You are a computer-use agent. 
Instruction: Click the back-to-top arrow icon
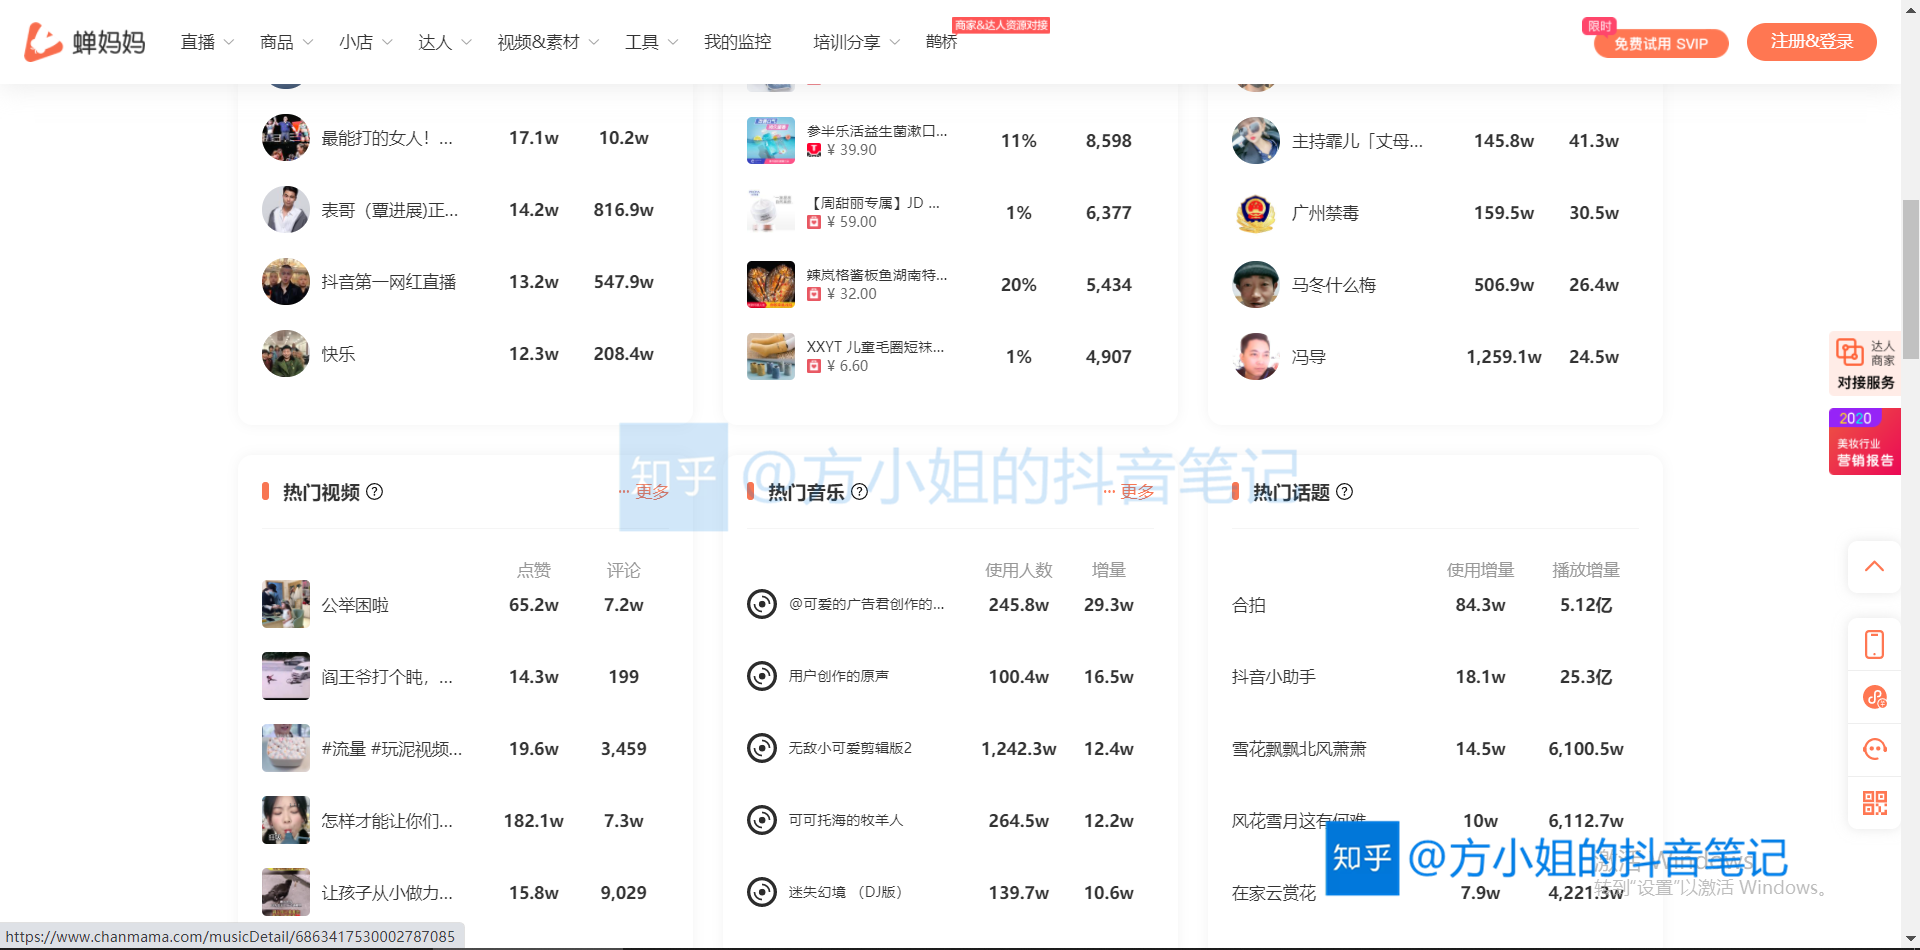coord(1874,567)
